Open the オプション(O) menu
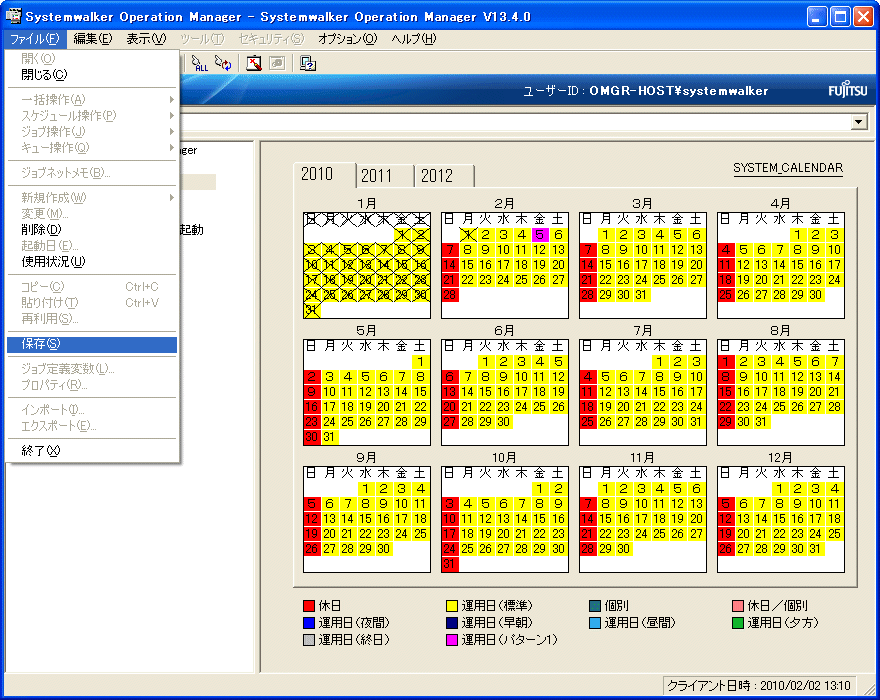880x700 pixels. pos(347,39)
